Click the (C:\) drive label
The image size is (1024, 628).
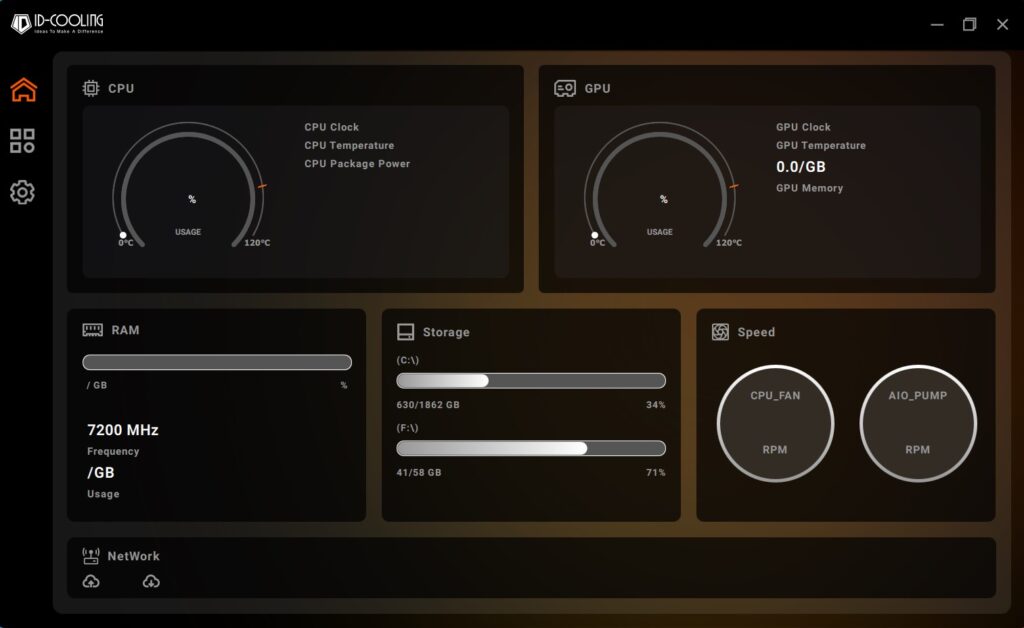[408, 360]
